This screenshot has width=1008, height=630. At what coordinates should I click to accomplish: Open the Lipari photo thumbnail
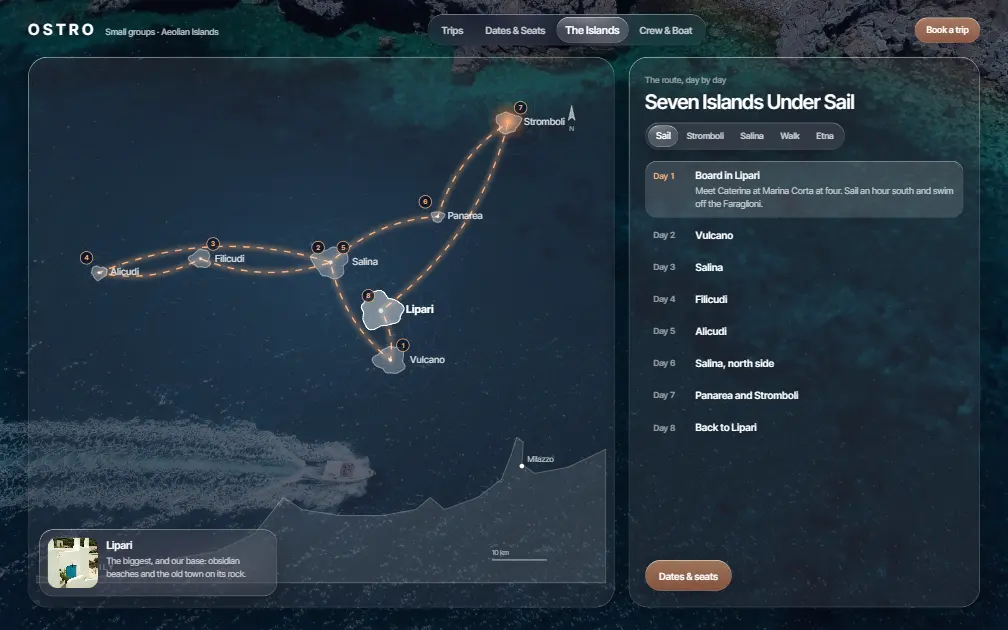pyautogui.click(x=73, y=562)
